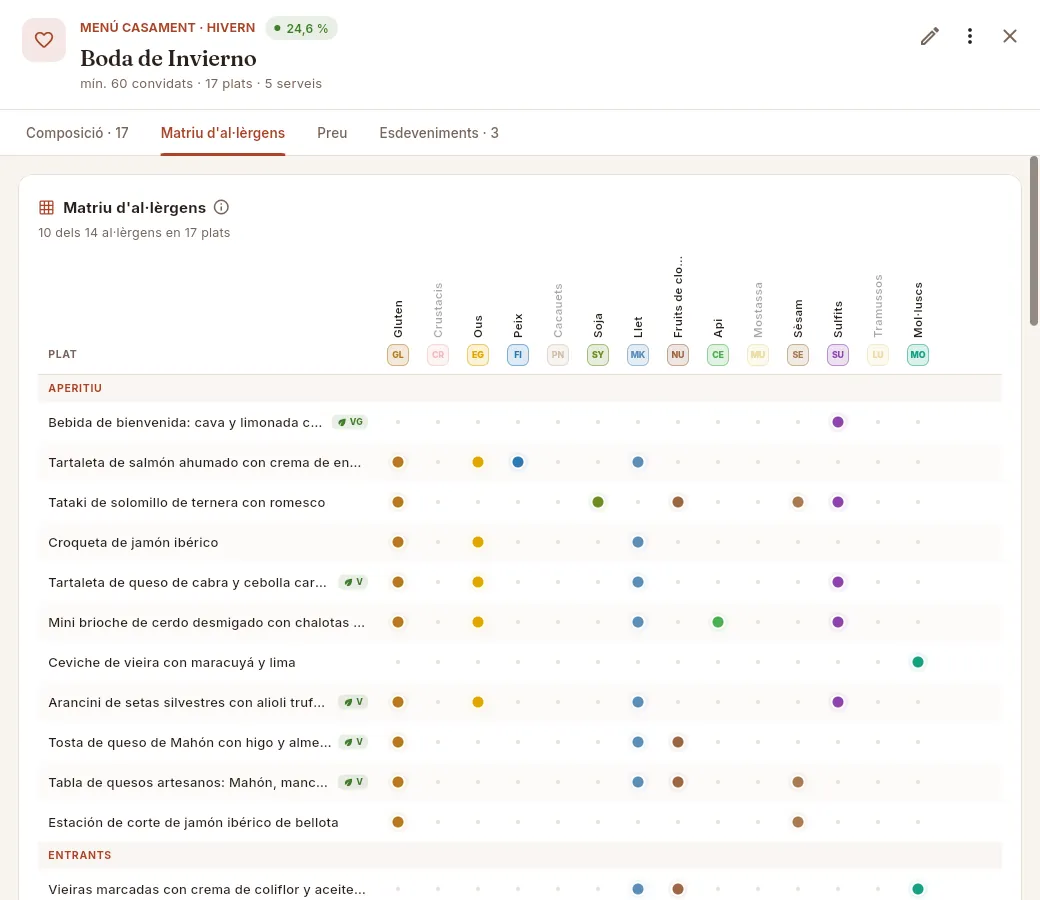Click the heart favorite icon

coord(44,40)
